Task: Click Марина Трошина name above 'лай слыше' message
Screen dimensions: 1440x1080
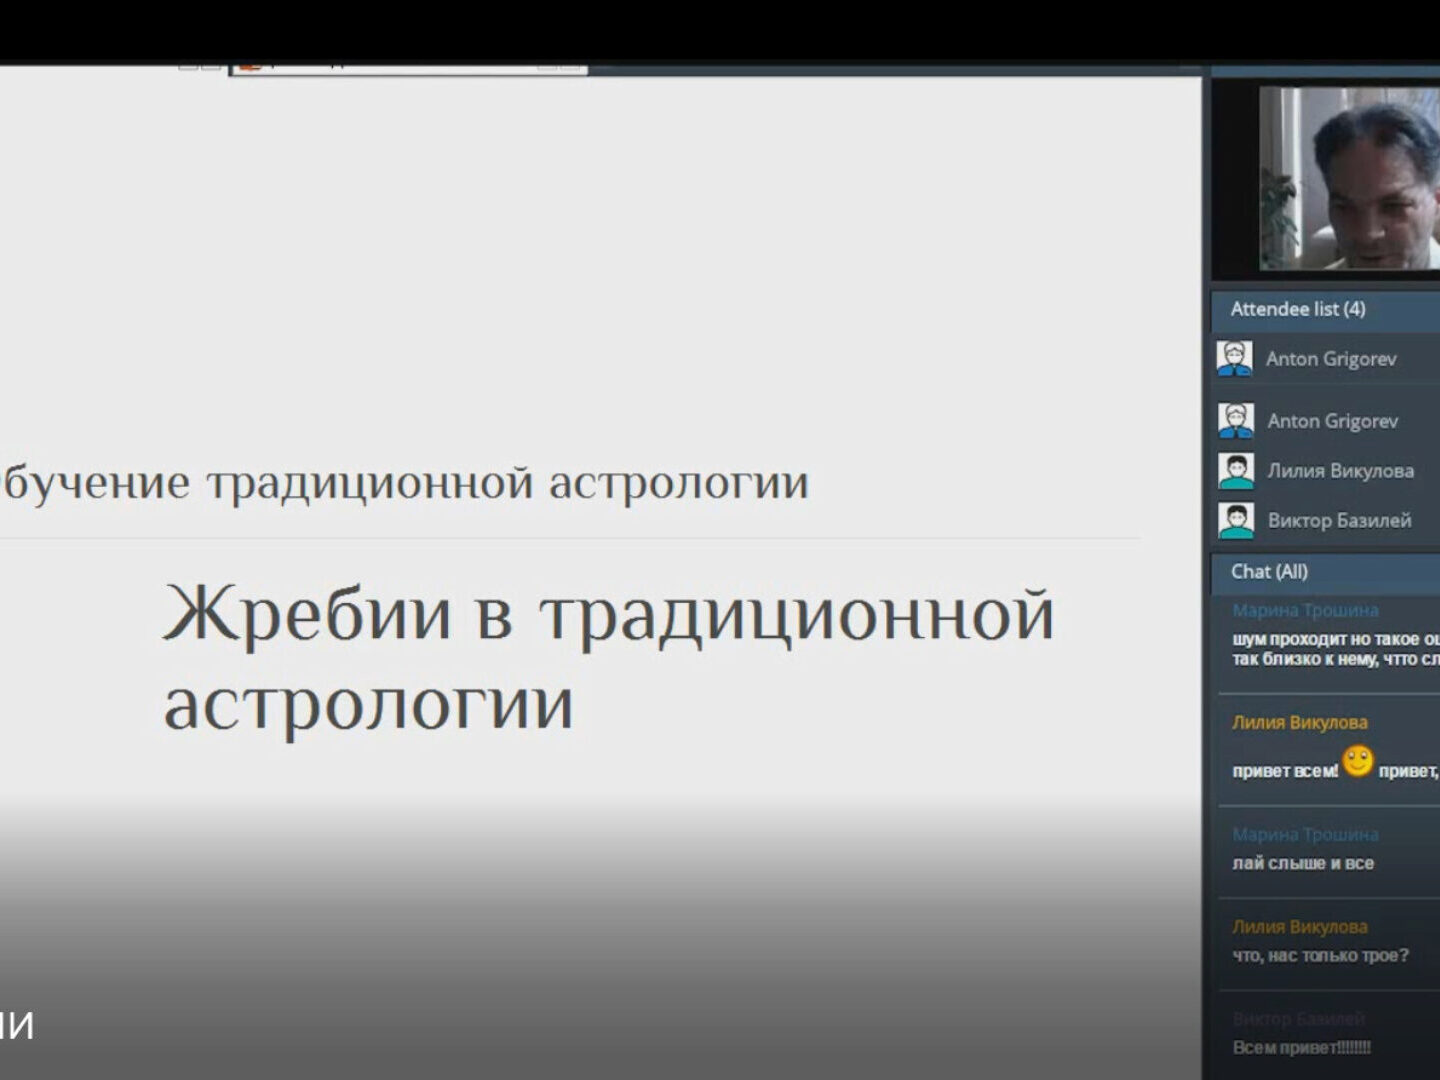Action: [1305, 834]
